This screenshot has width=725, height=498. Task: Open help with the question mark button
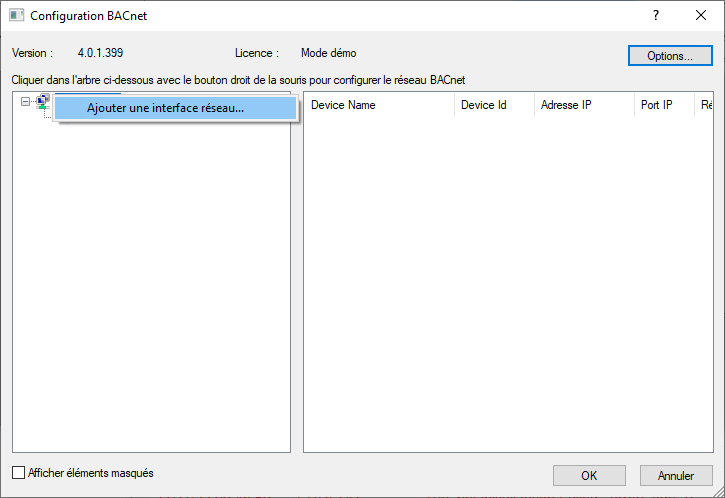656,15
